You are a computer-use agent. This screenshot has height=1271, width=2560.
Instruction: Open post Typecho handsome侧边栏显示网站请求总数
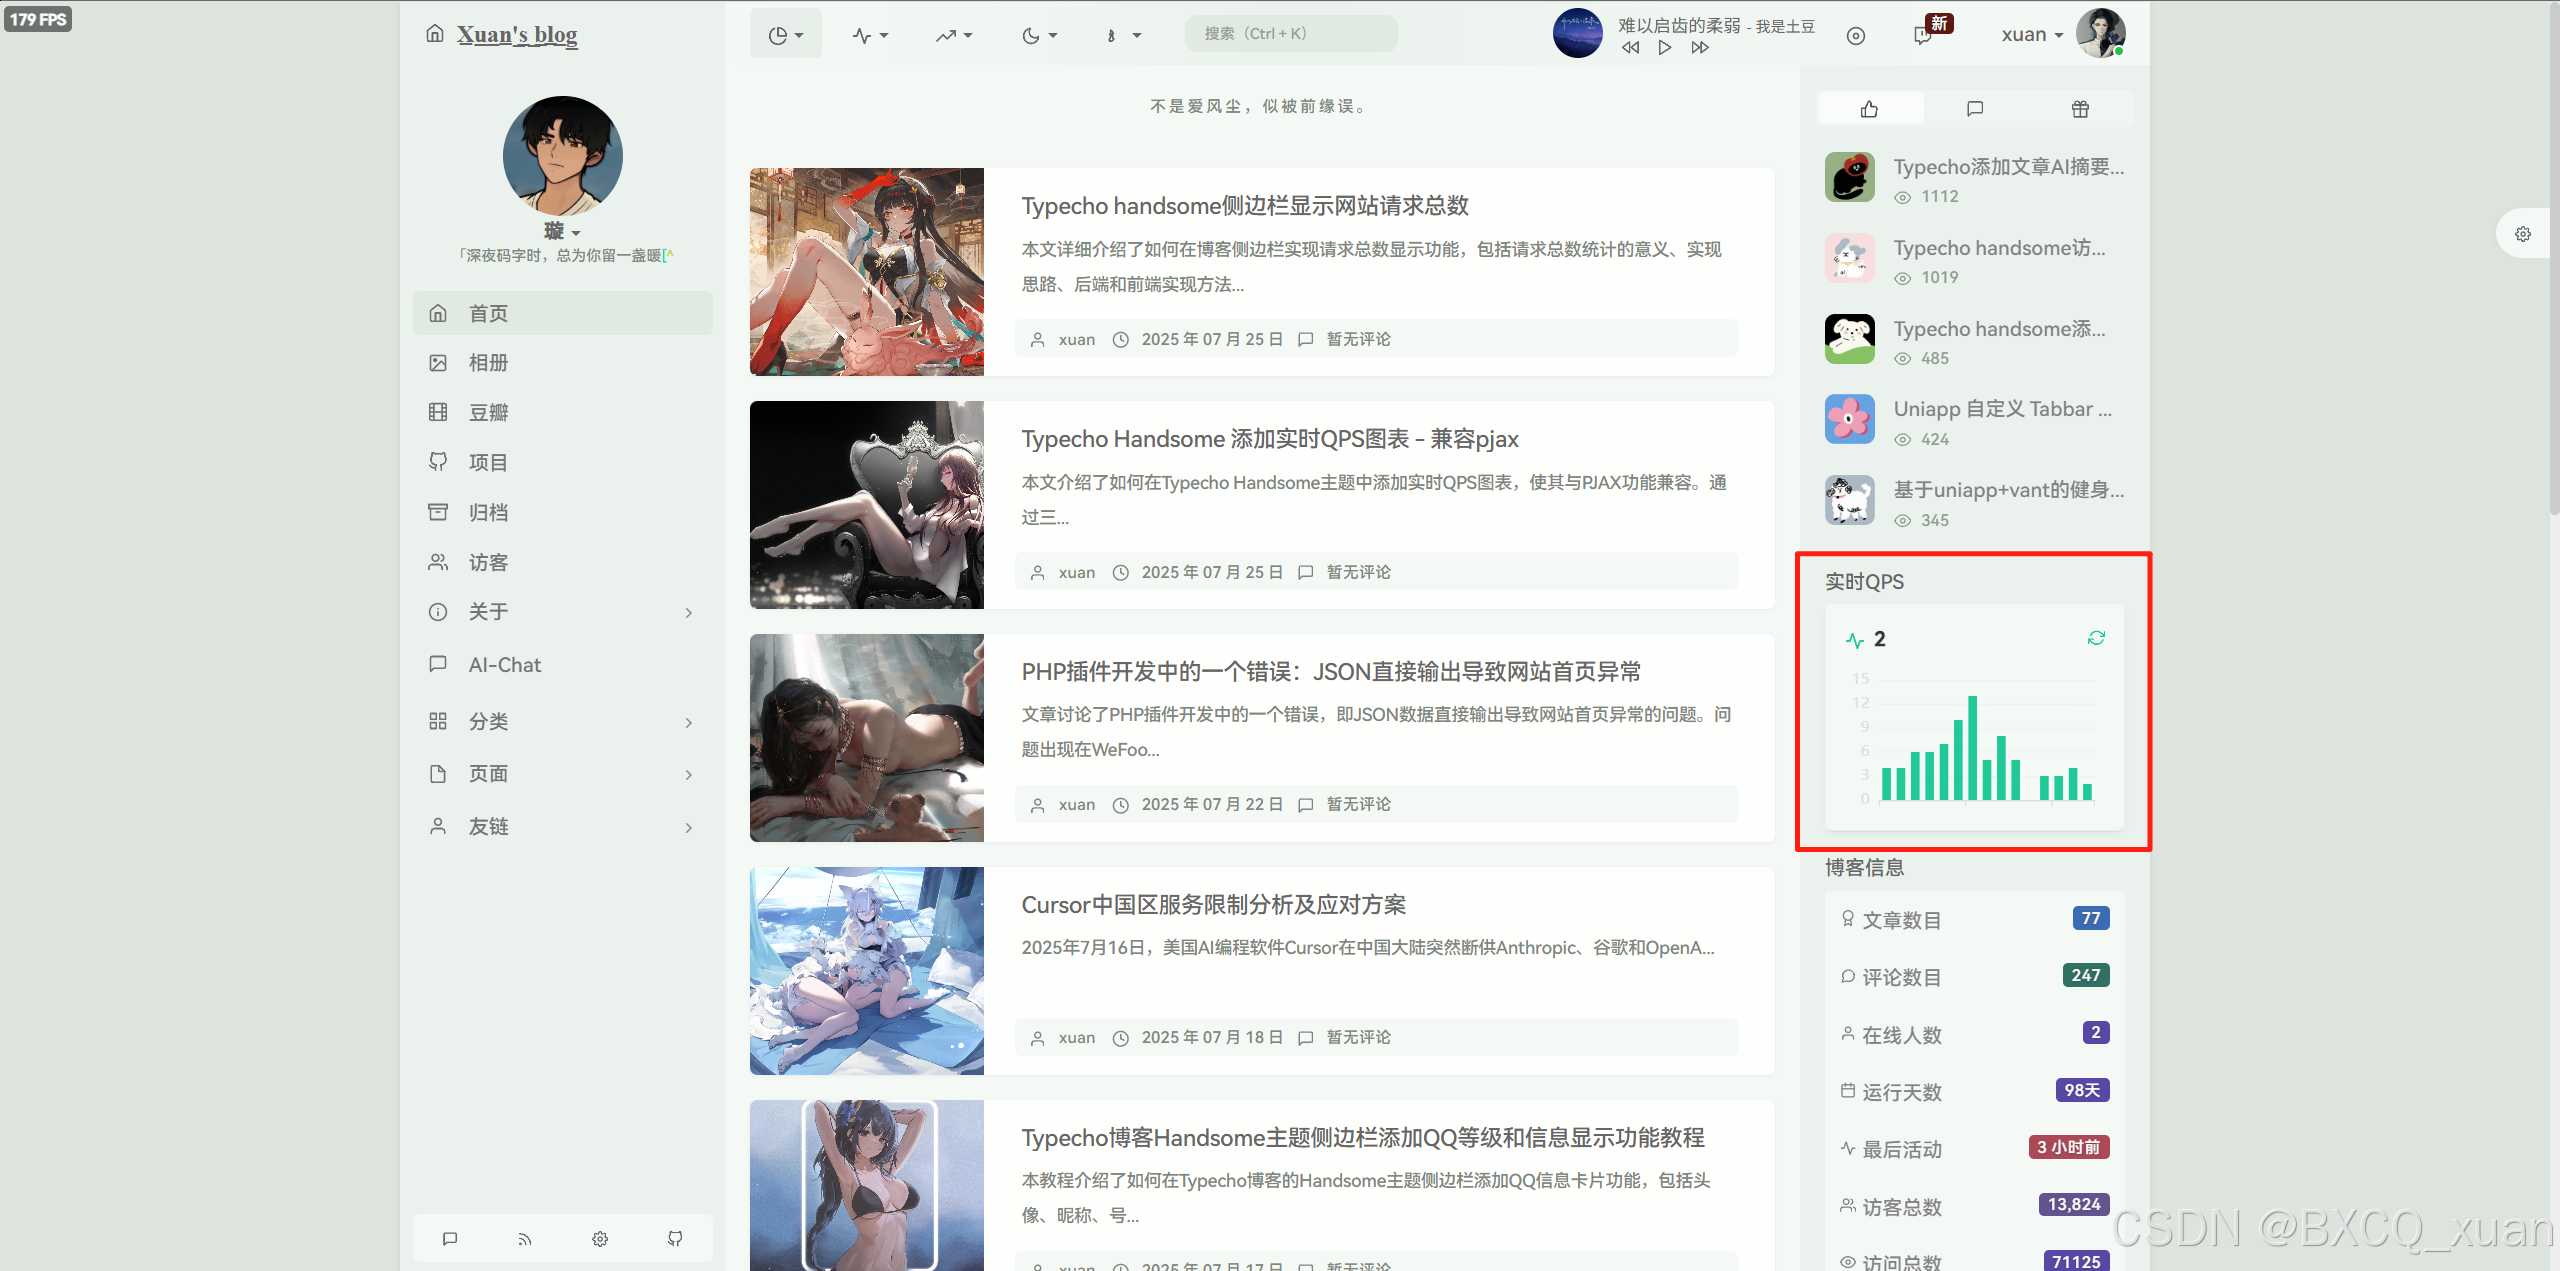point(1245,206)
